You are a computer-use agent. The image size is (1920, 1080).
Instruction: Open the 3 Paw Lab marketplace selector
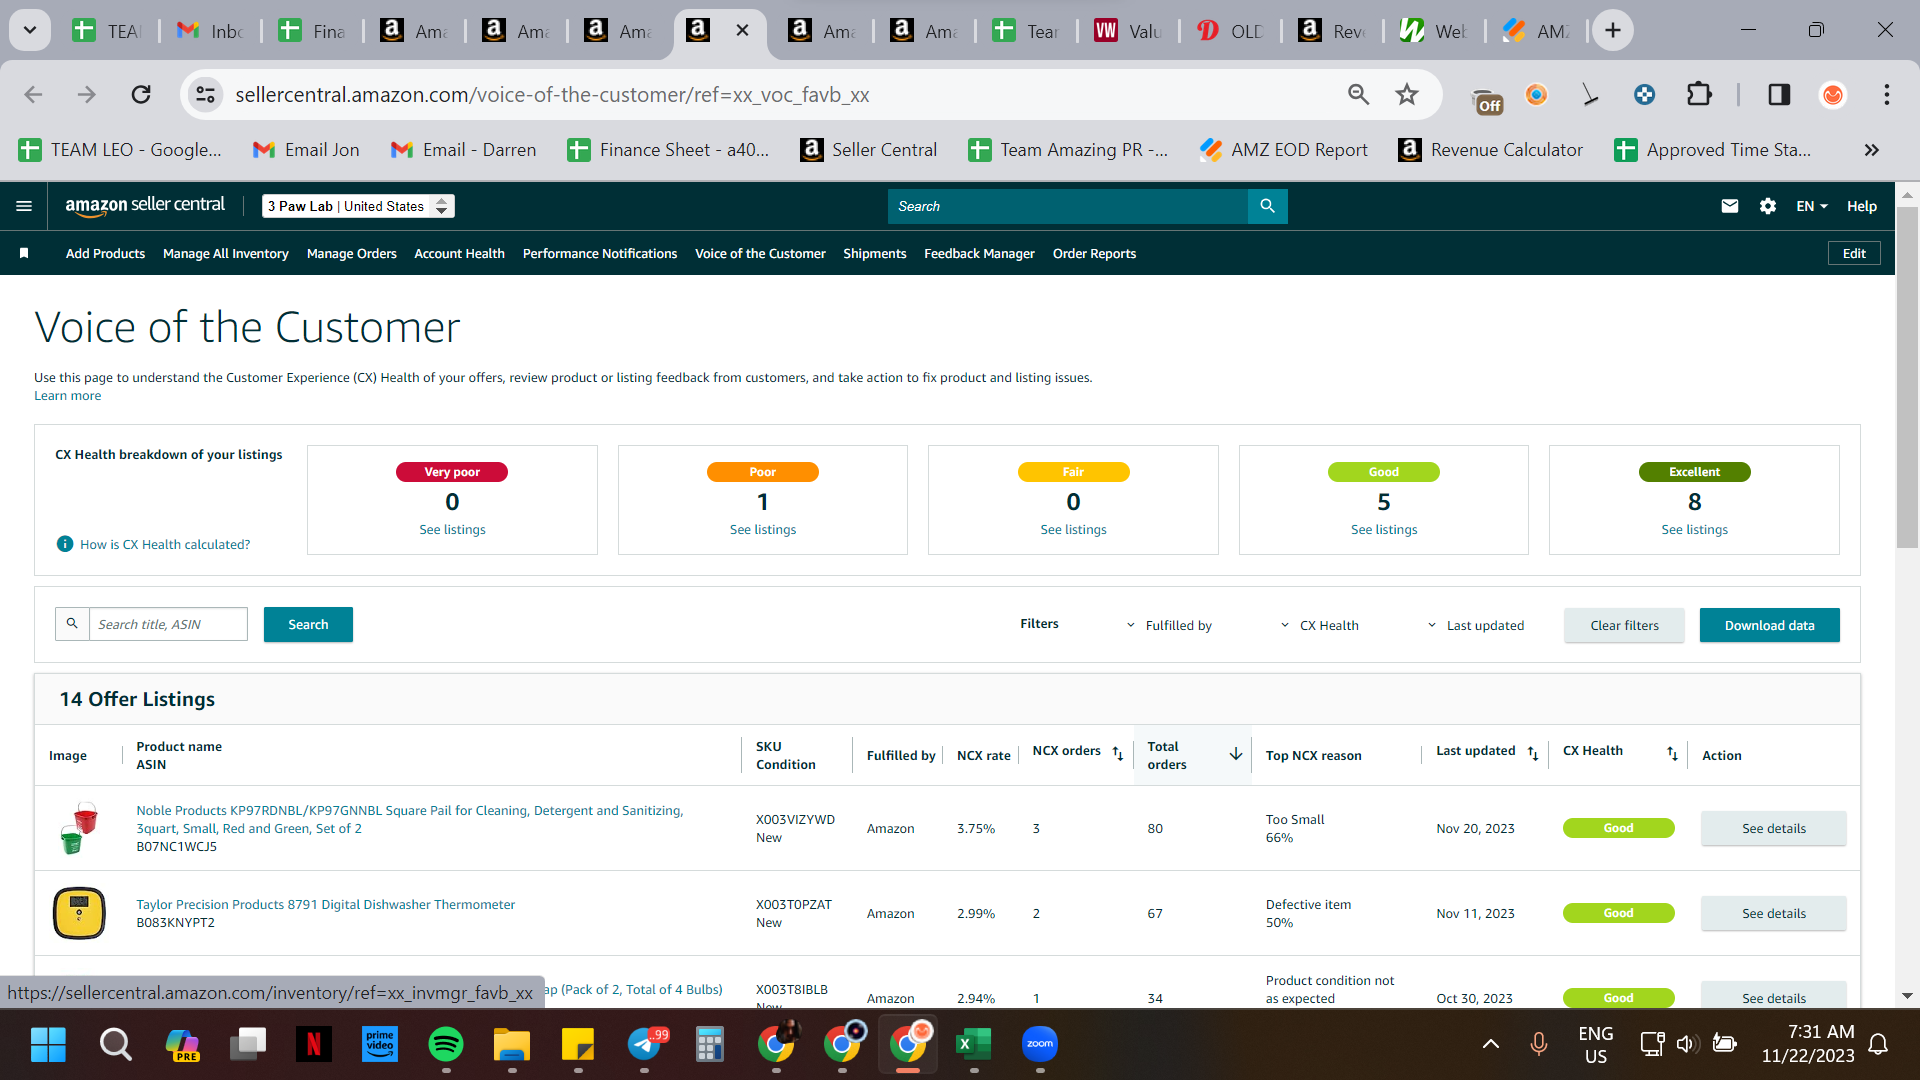click(x=358, y=206)
